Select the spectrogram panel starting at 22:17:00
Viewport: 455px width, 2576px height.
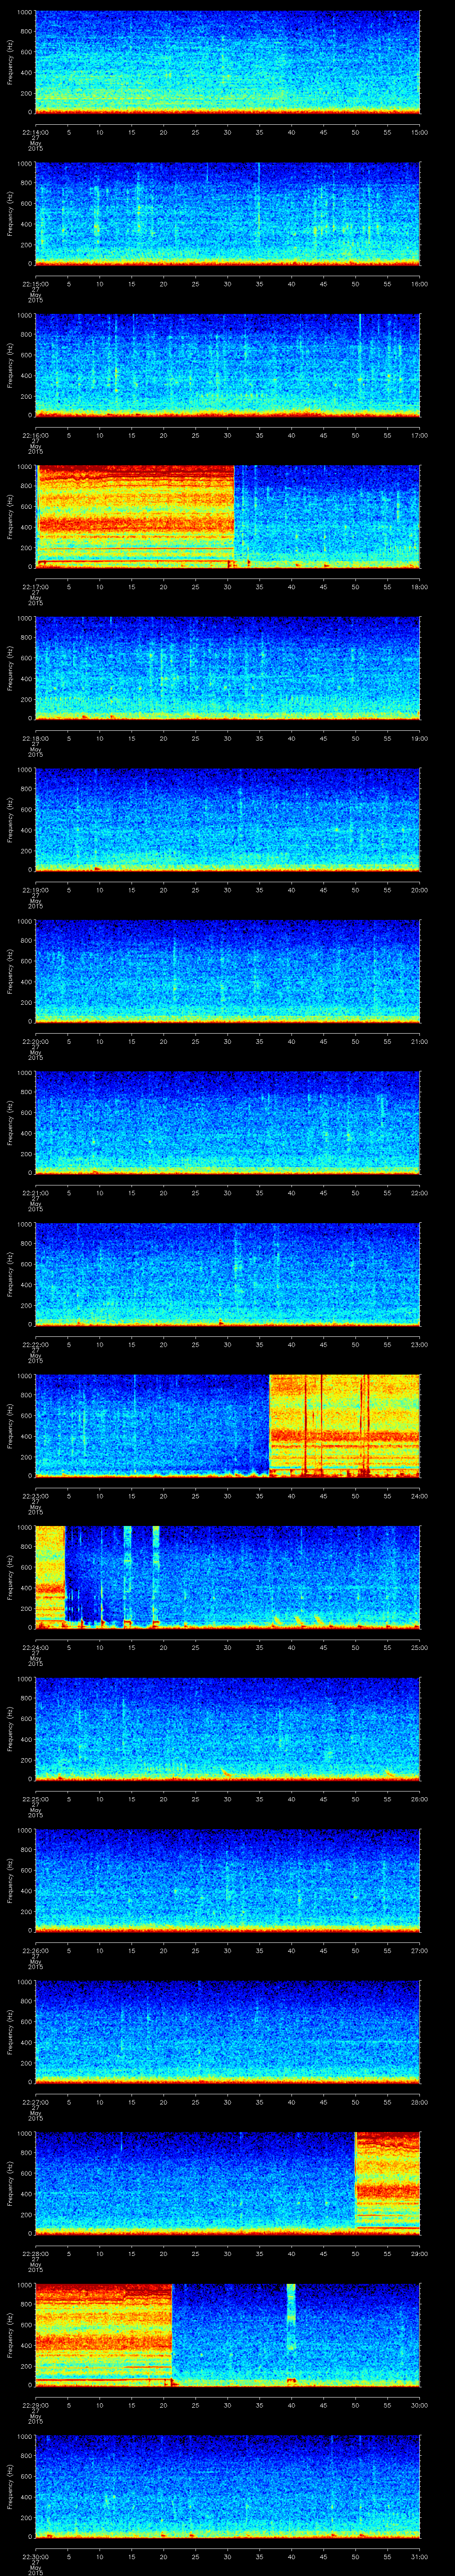(x=228, y=516)
